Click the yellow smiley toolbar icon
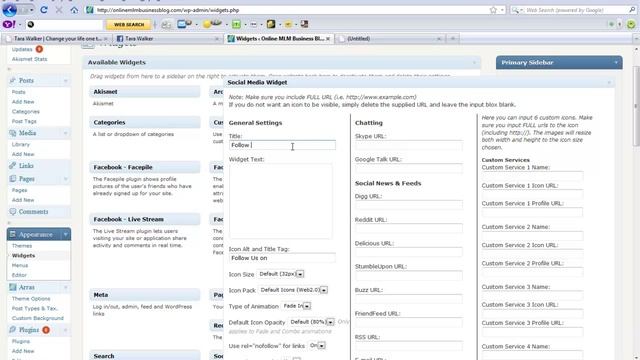 [208, 24]
